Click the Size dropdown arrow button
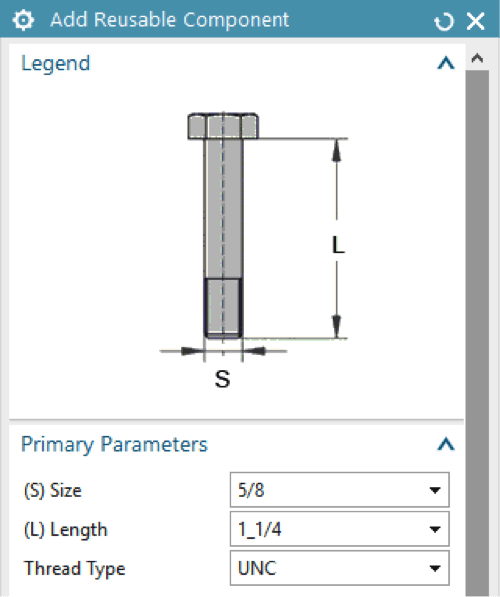 pos(435,490)
